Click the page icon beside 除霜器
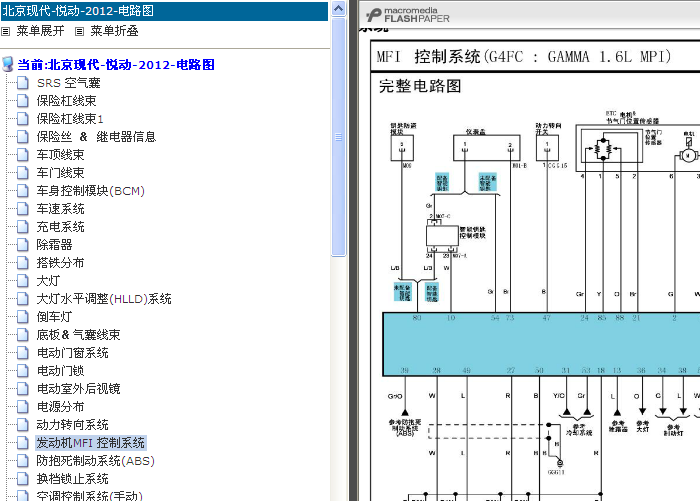The height and width of the screenshot is (501, 700). tap(23, 244)
